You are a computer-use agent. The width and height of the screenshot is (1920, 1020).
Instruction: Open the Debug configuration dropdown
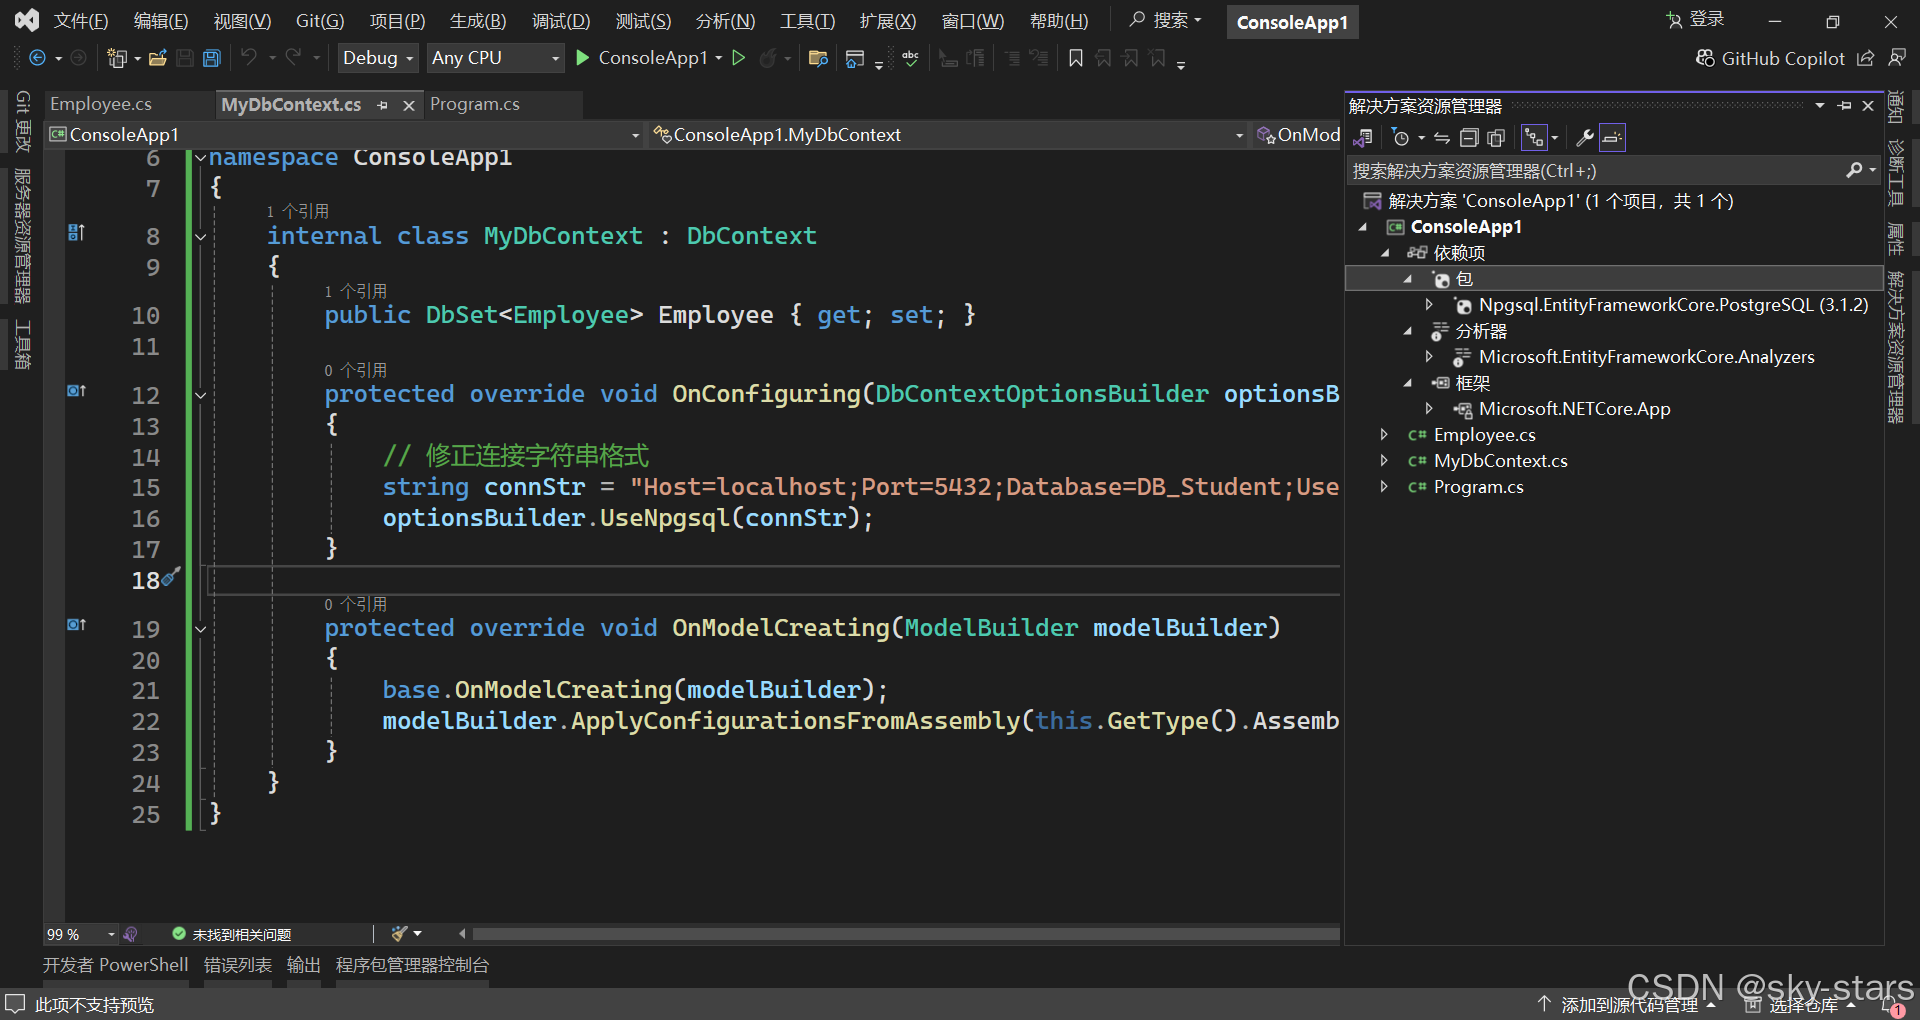377,59
